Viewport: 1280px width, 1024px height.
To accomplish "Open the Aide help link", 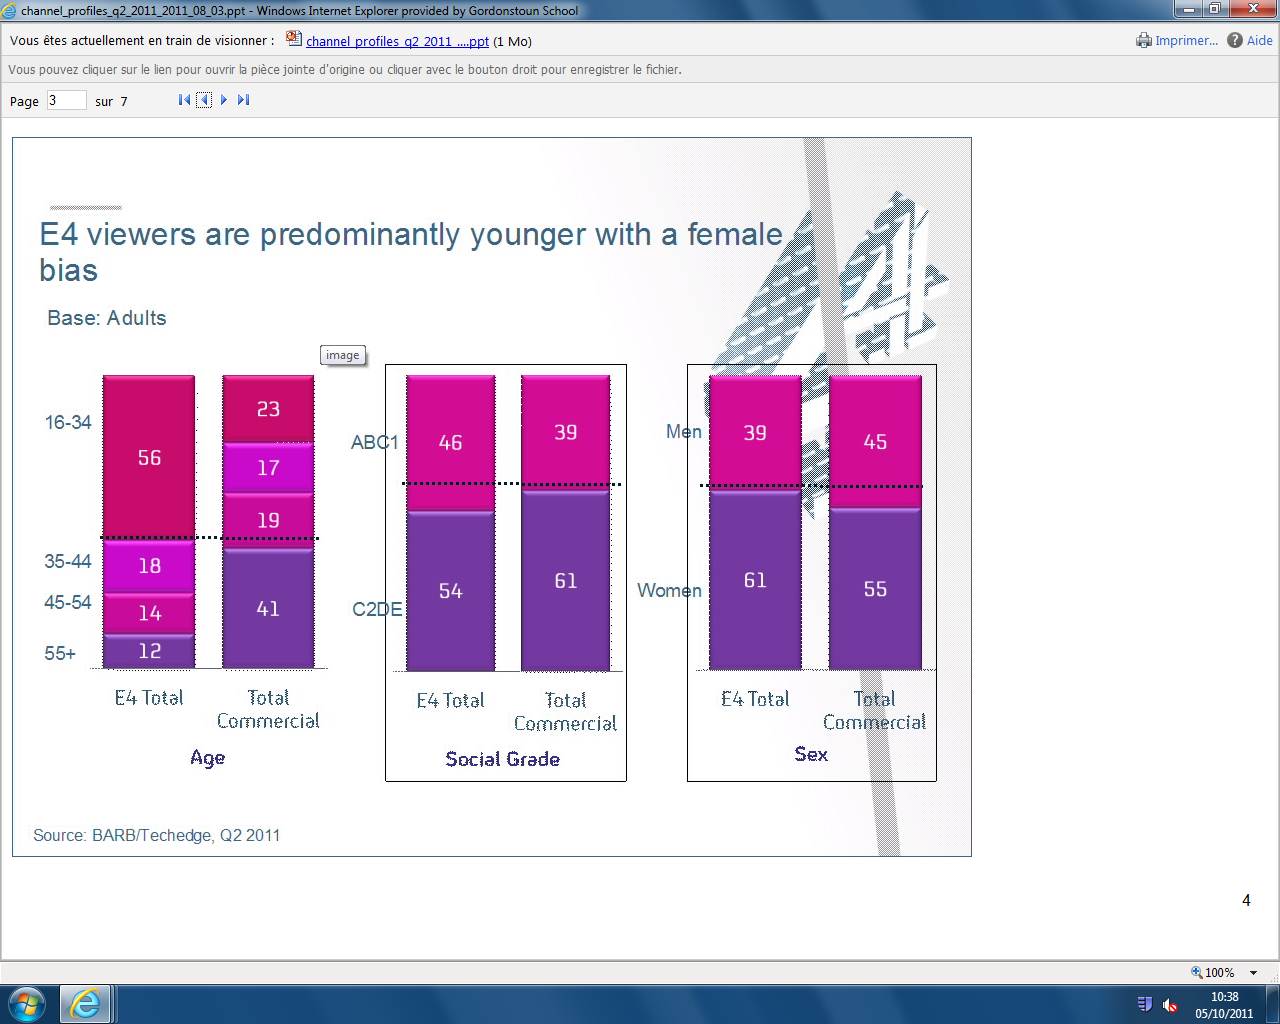I will click(1250, 41).
